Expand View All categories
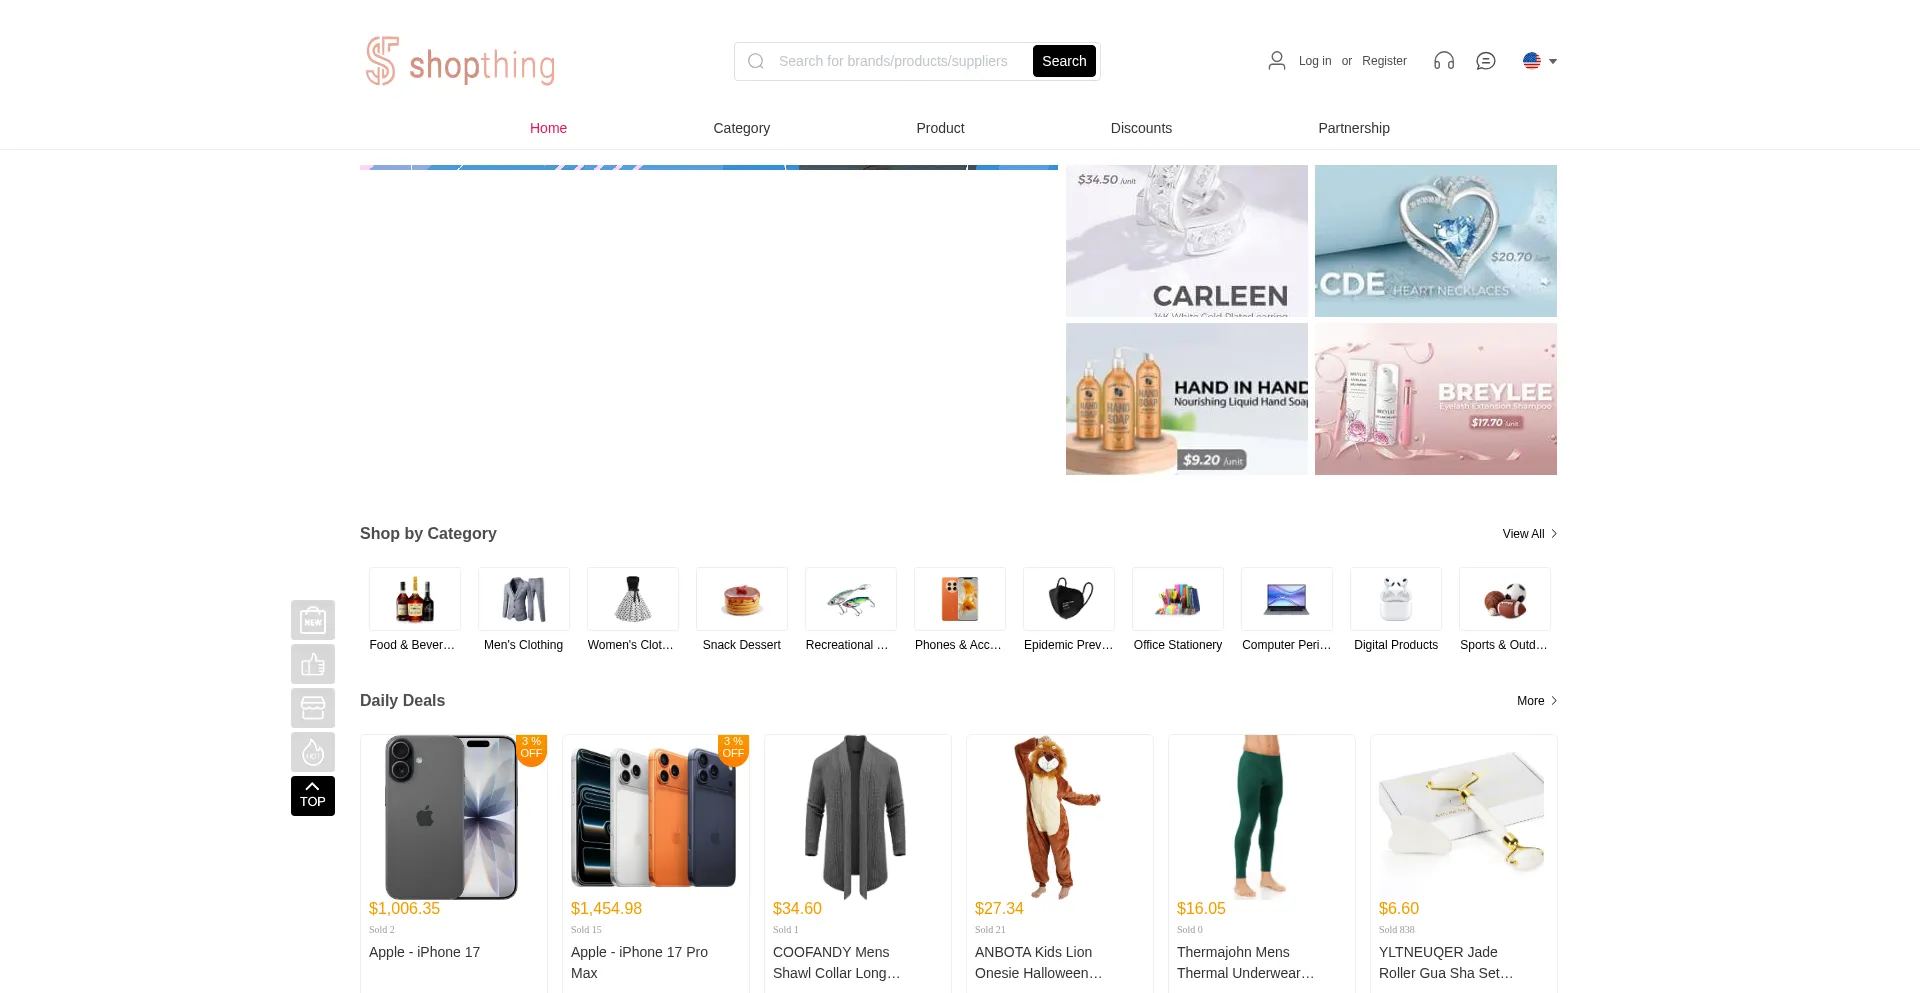 coord(1530,534)
